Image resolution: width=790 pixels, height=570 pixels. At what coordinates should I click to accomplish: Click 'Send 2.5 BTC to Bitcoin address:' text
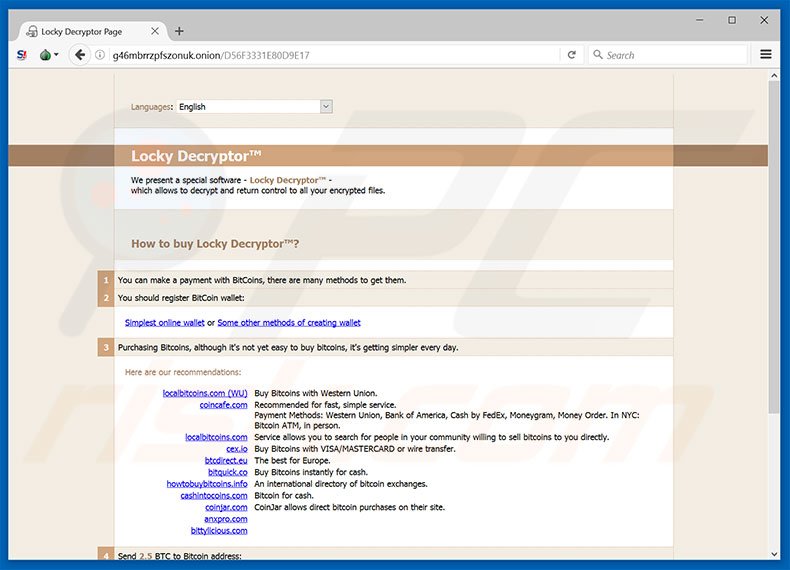[179, 556]
